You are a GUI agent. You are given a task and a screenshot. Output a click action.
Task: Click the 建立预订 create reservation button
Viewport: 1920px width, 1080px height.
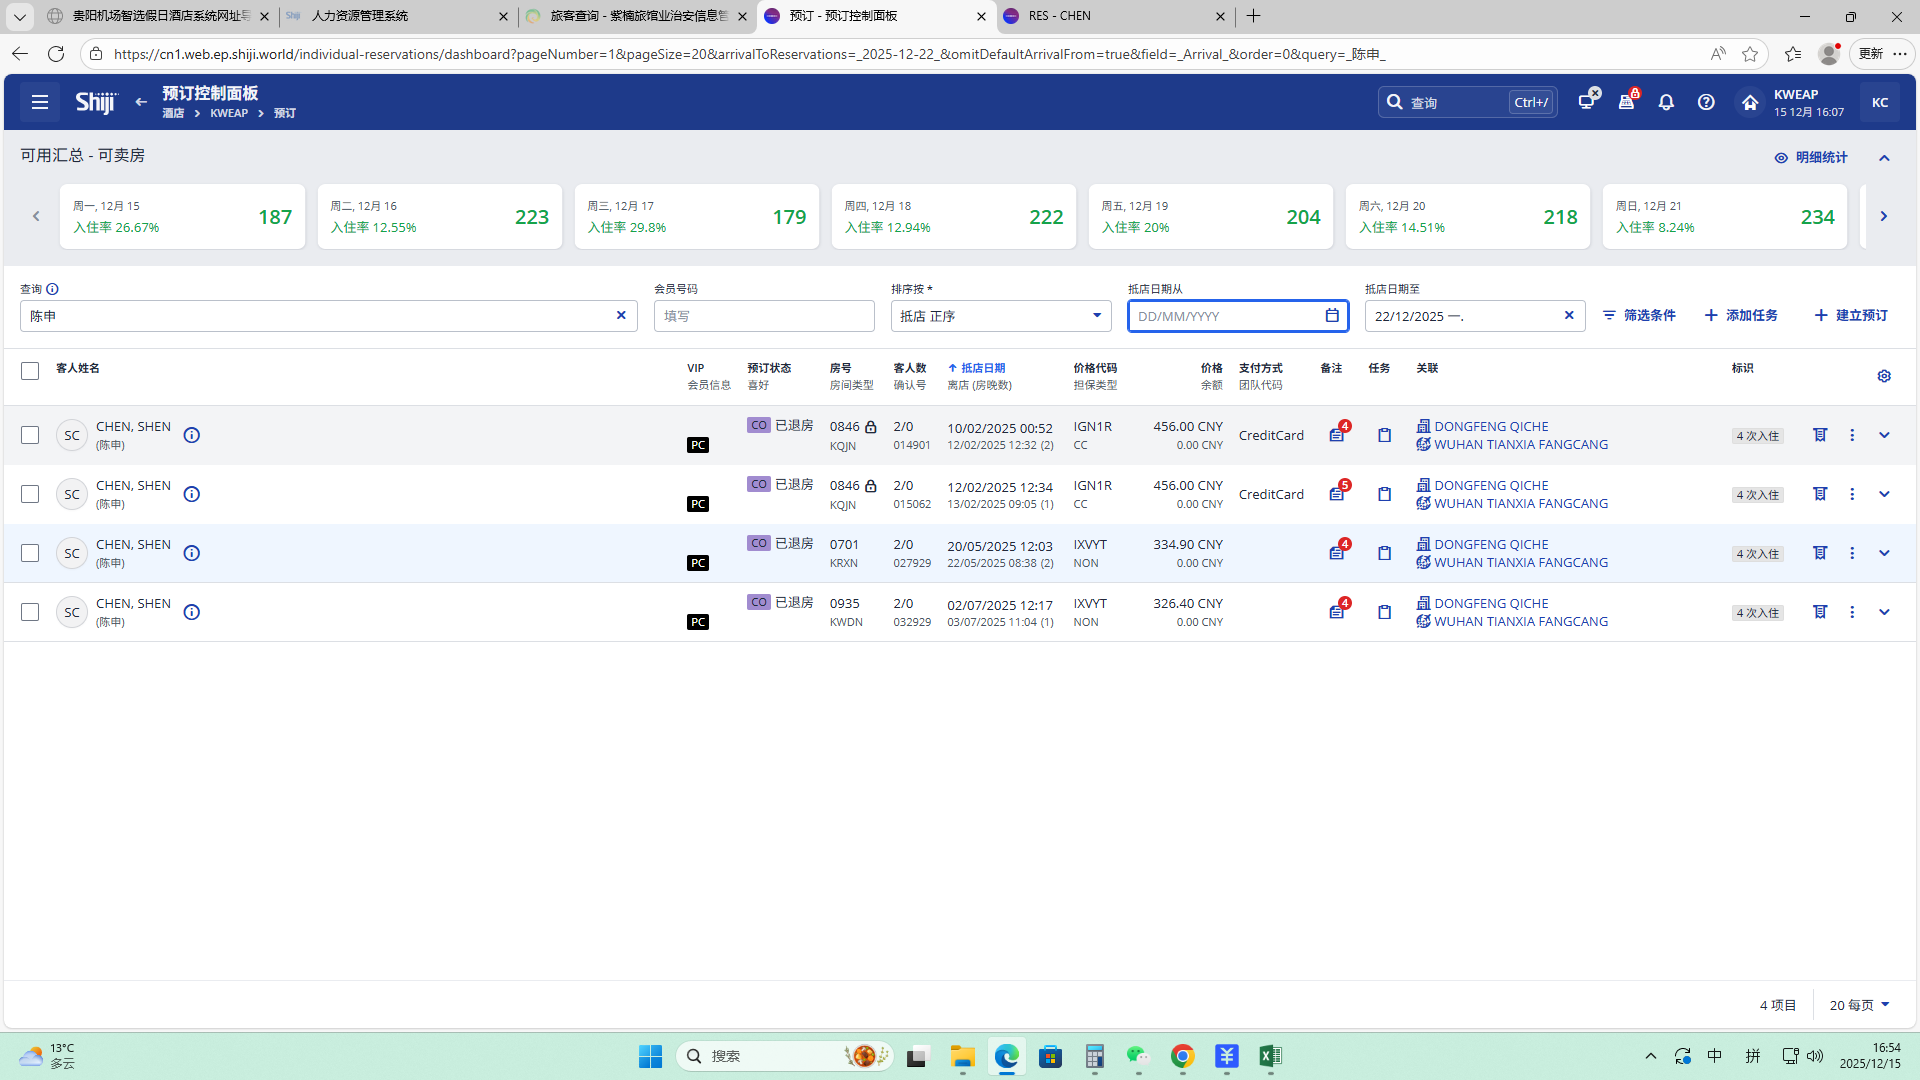click(1851, 315)
